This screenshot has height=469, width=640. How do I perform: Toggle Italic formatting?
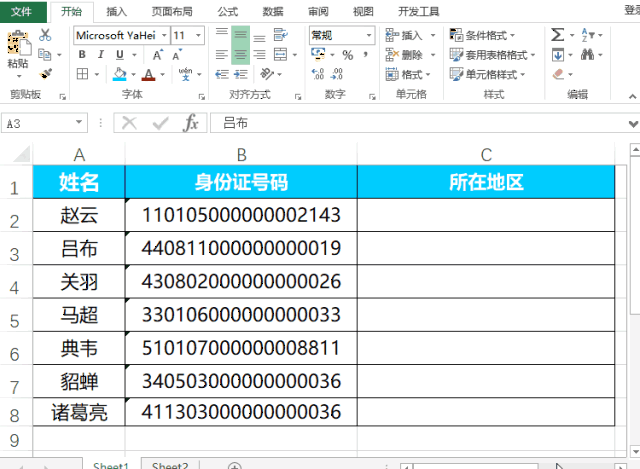click(x=101, y=54)
